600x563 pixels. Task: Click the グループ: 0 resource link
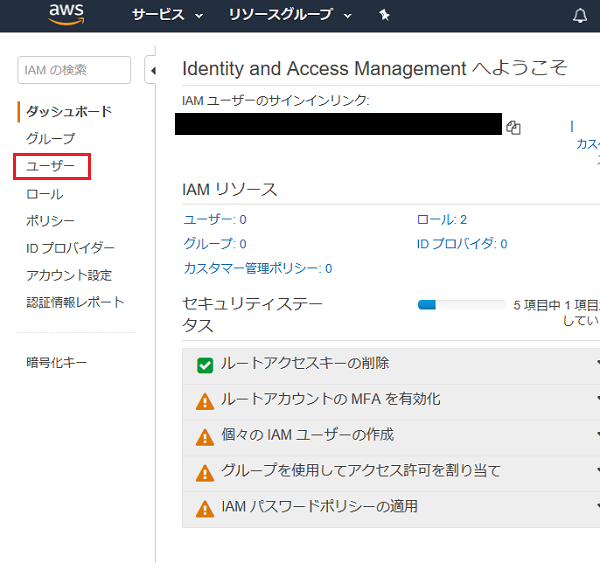click(215, 244)
